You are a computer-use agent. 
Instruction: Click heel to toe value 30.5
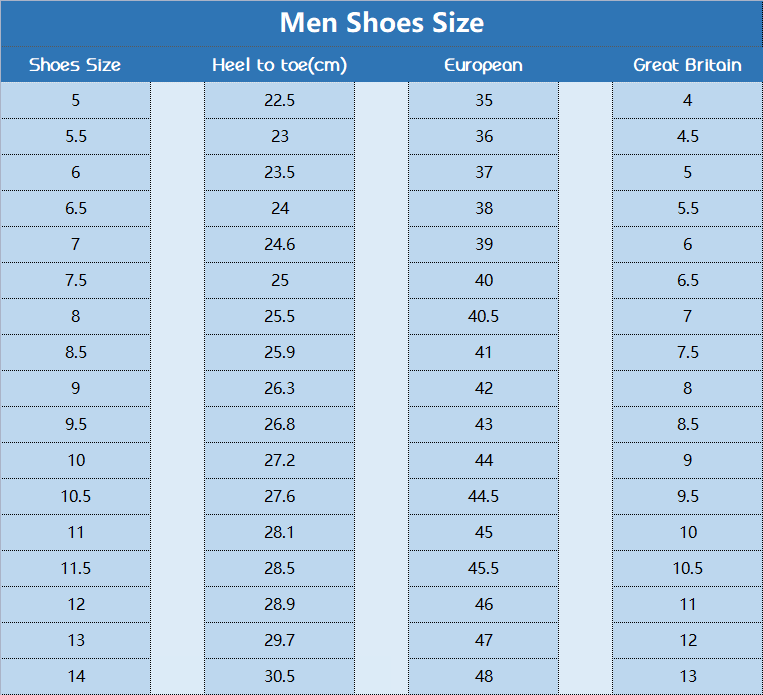pos(280,676)
